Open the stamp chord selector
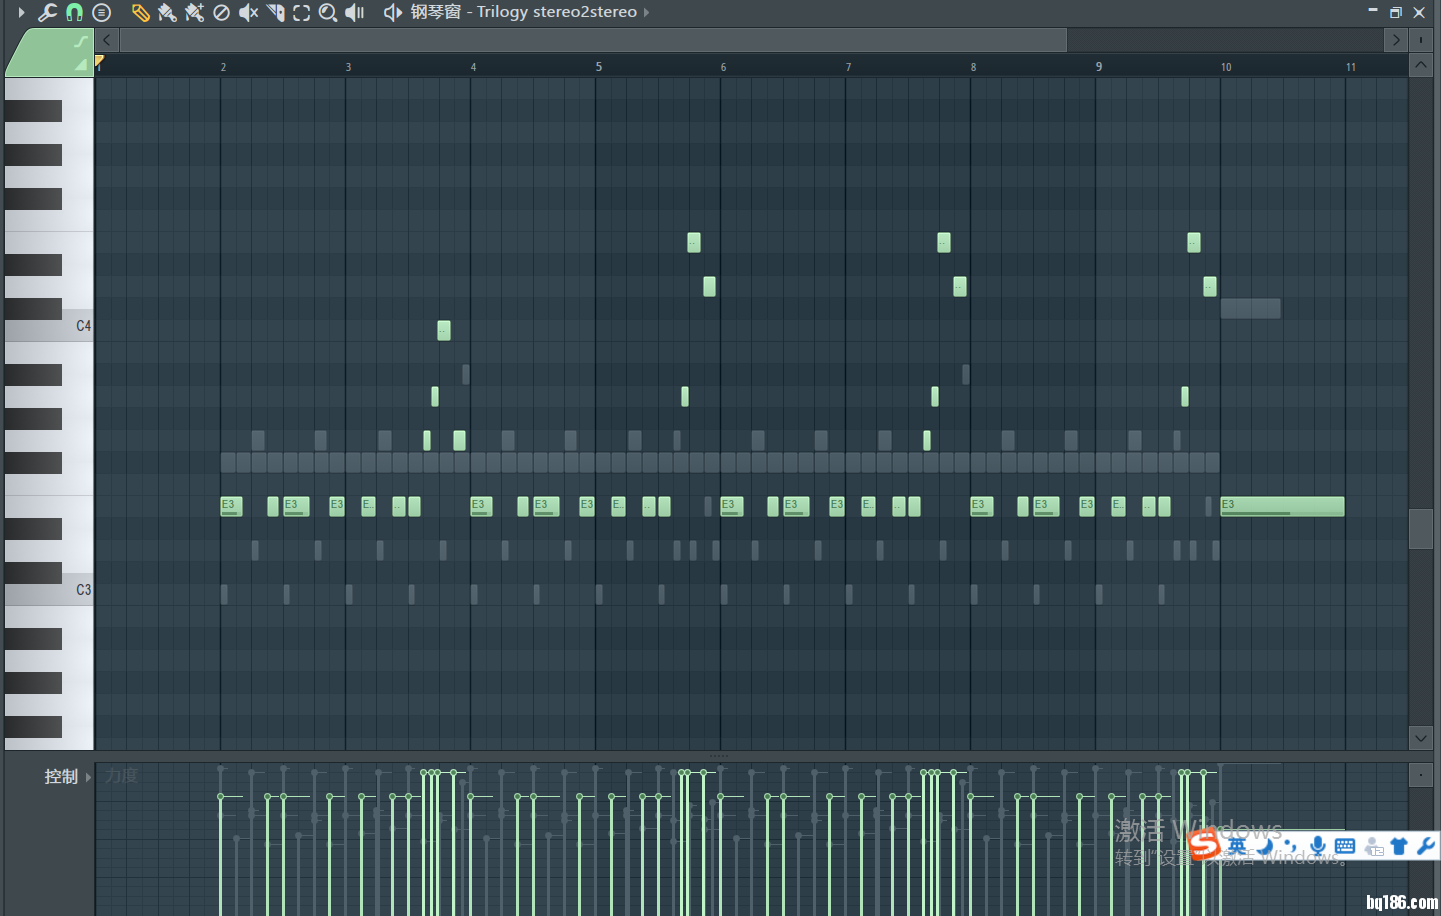Screen dimensions: 1441x916 [101, 13]
